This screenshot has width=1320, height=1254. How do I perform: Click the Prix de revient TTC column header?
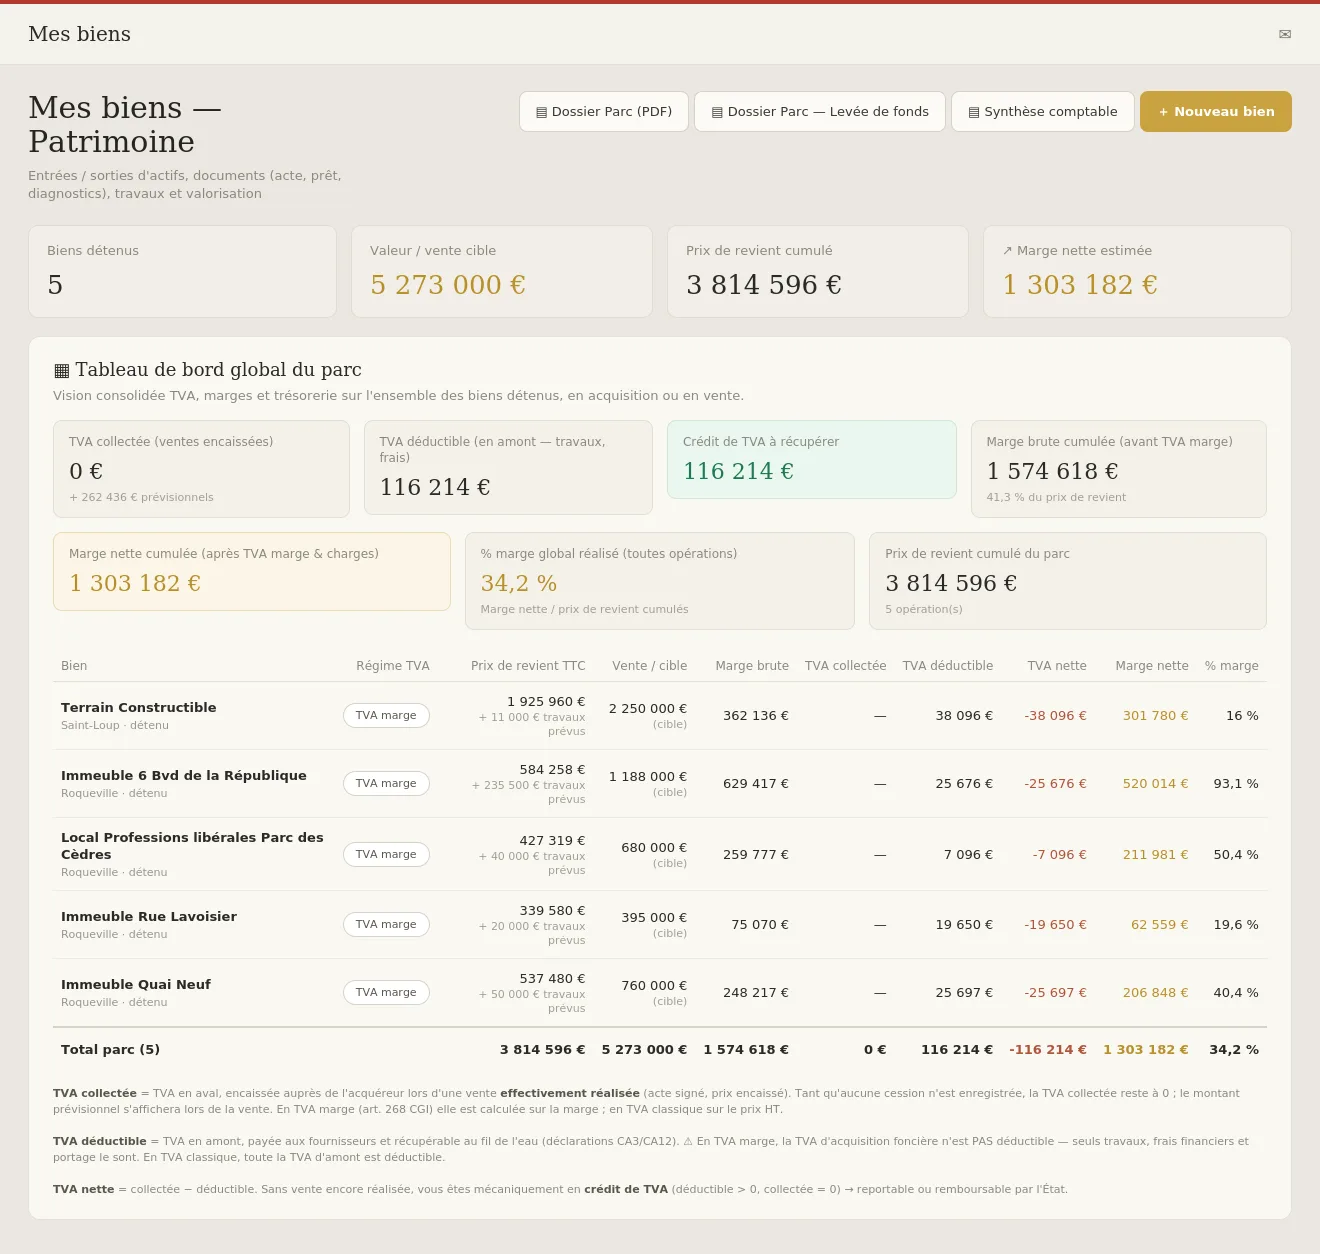[x=528, y=666]
